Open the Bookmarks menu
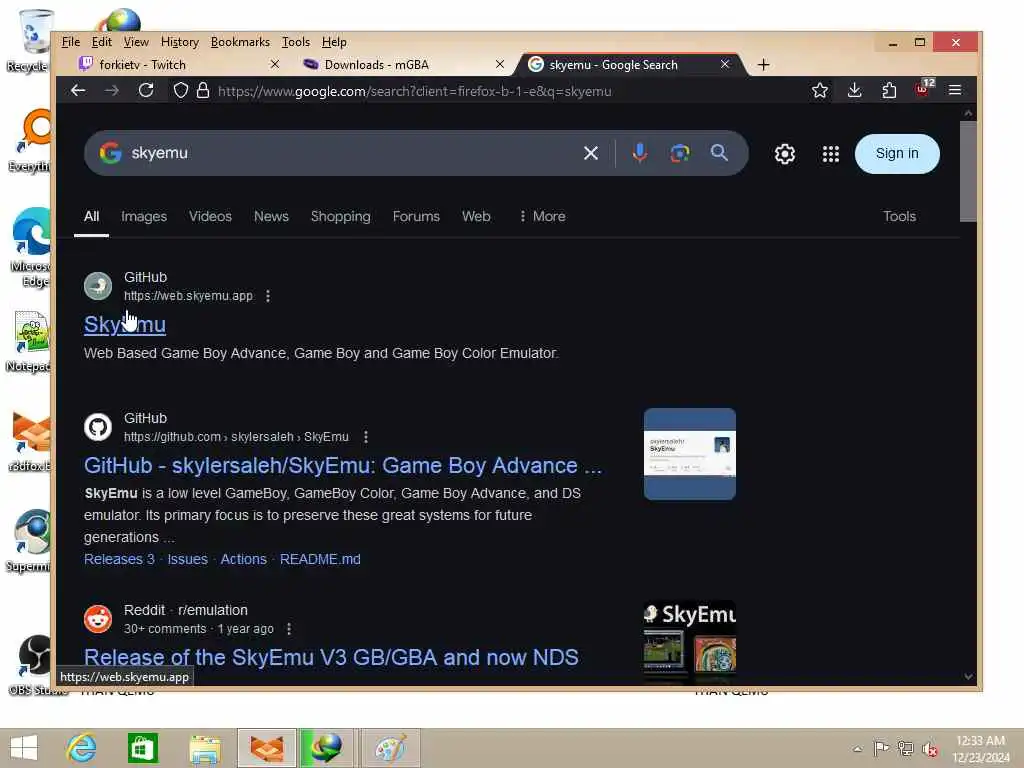Screen dimensions: 1024x768 240,42
